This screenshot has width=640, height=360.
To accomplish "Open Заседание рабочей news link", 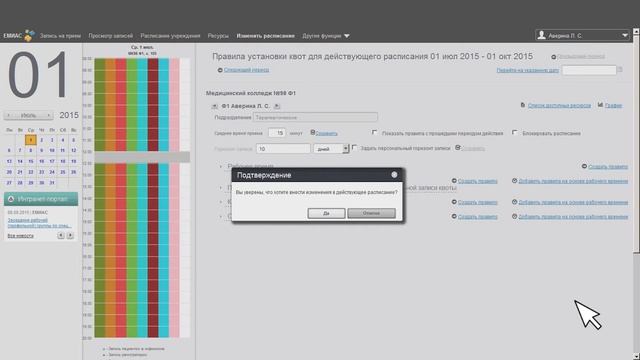I will coord(40,223).
